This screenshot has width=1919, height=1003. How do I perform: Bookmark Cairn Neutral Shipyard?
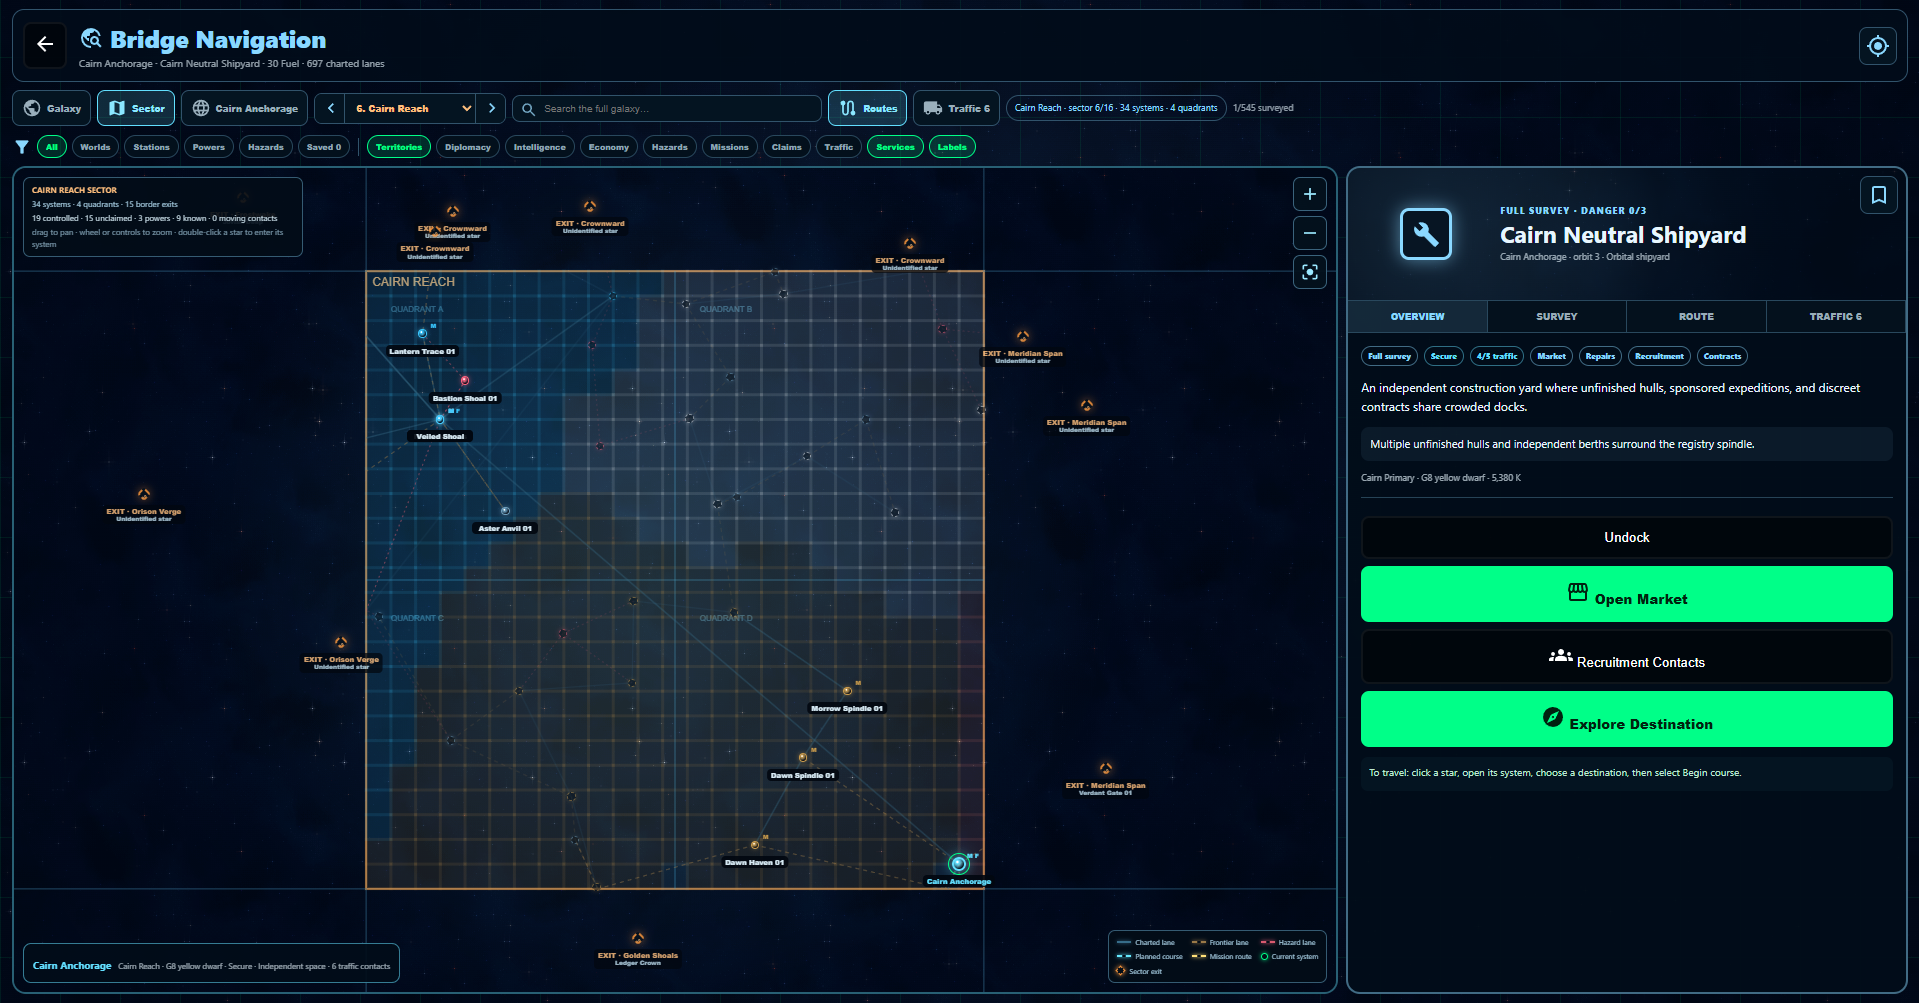(x=1878, y=195)
